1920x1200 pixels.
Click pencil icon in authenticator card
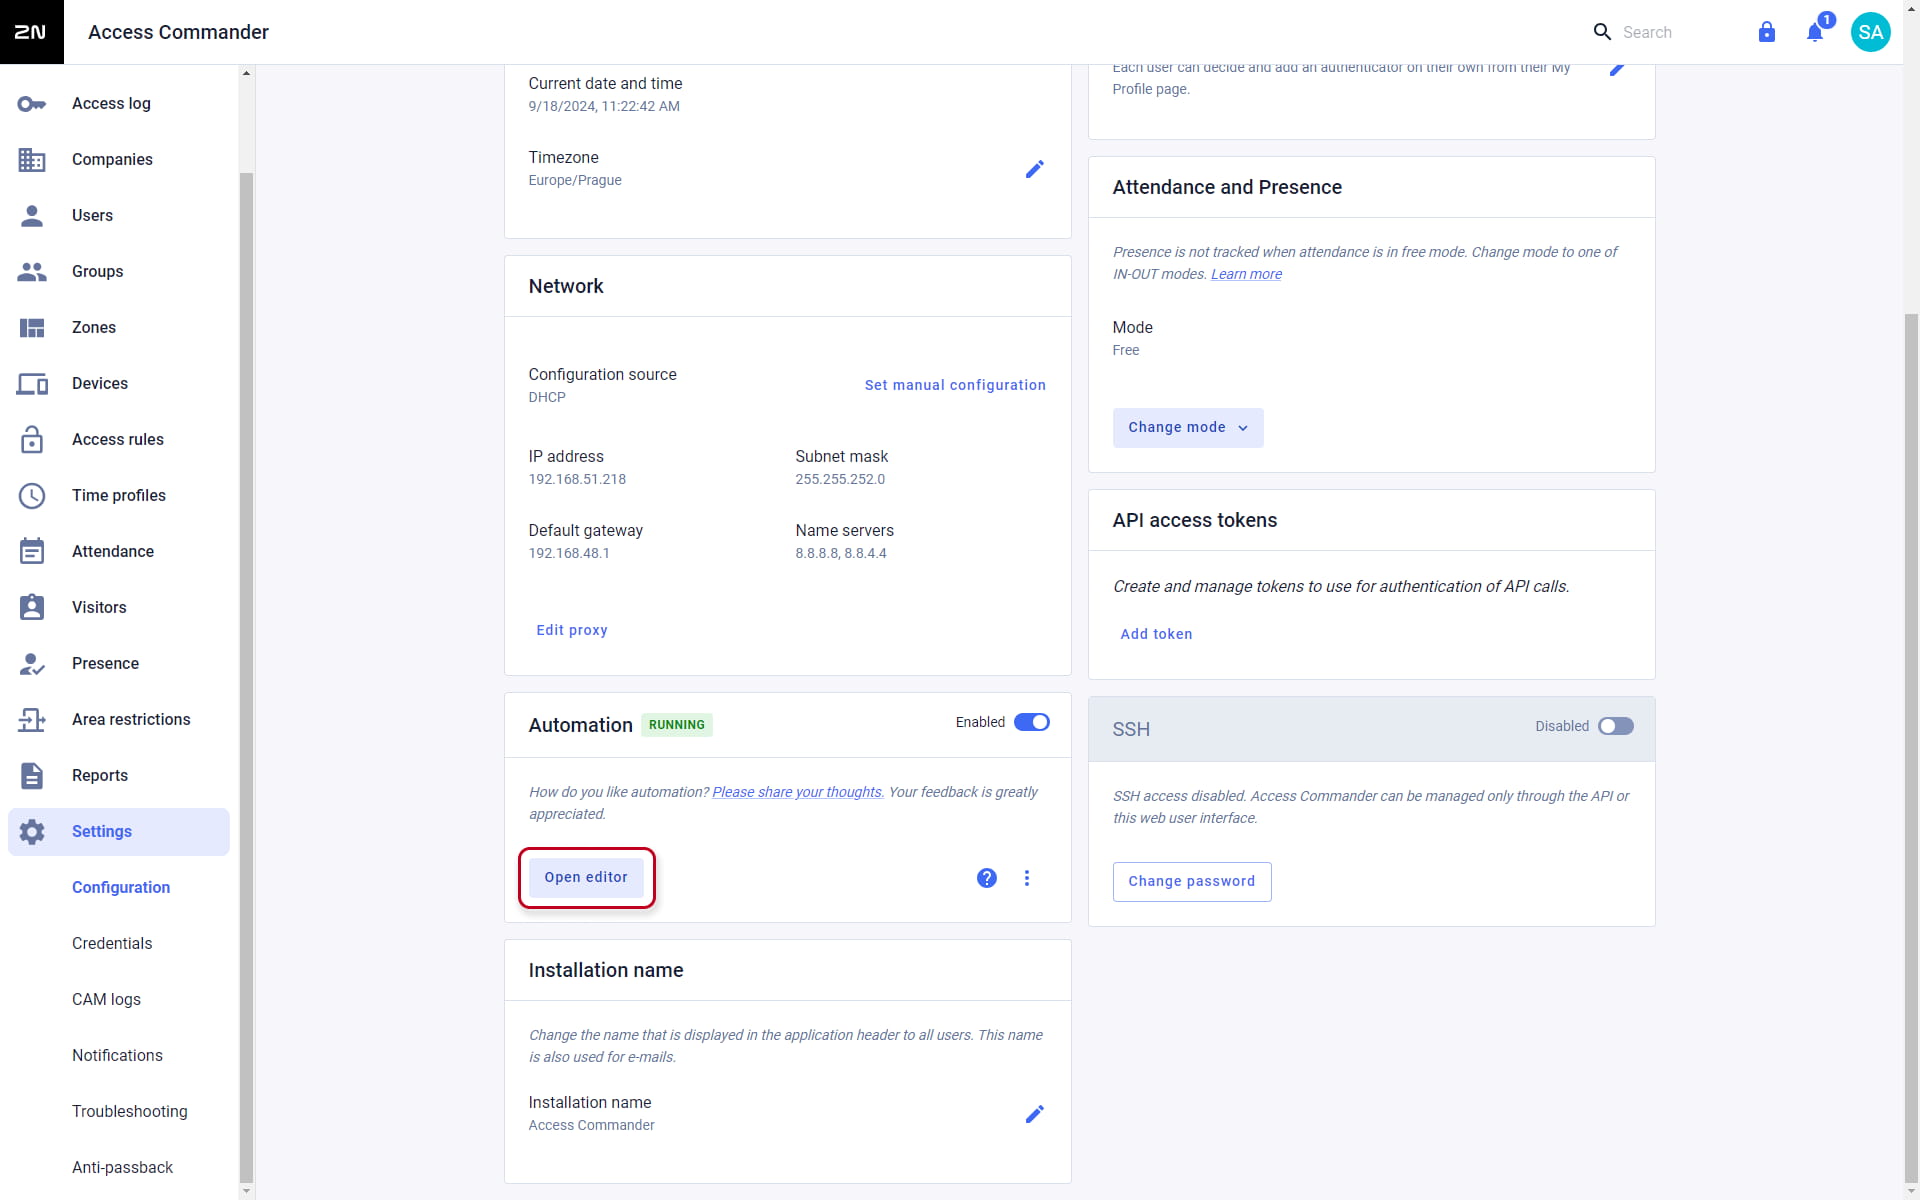pos(1617,68)
